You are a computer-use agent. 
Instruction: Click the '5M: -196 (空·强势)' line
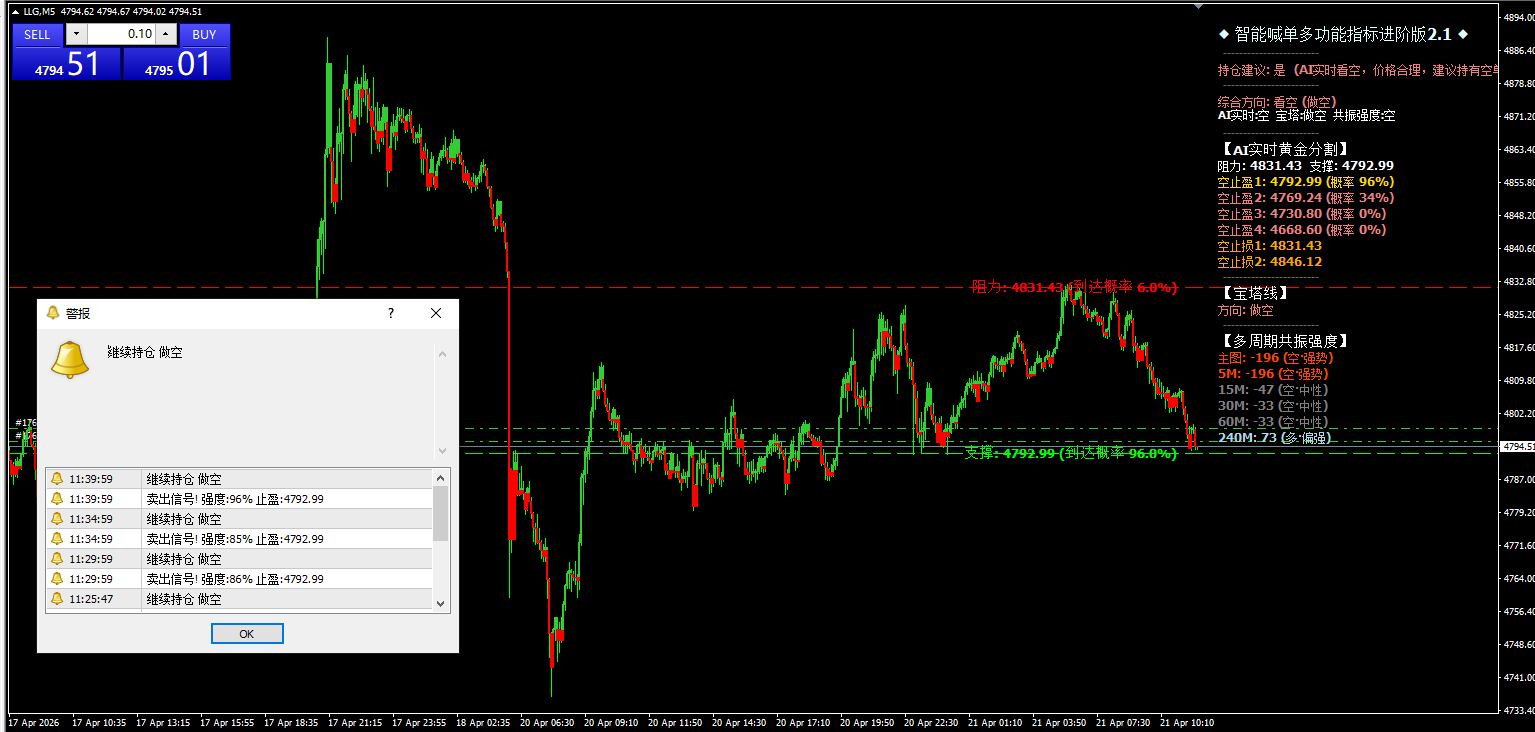[x=1275, y=373]
